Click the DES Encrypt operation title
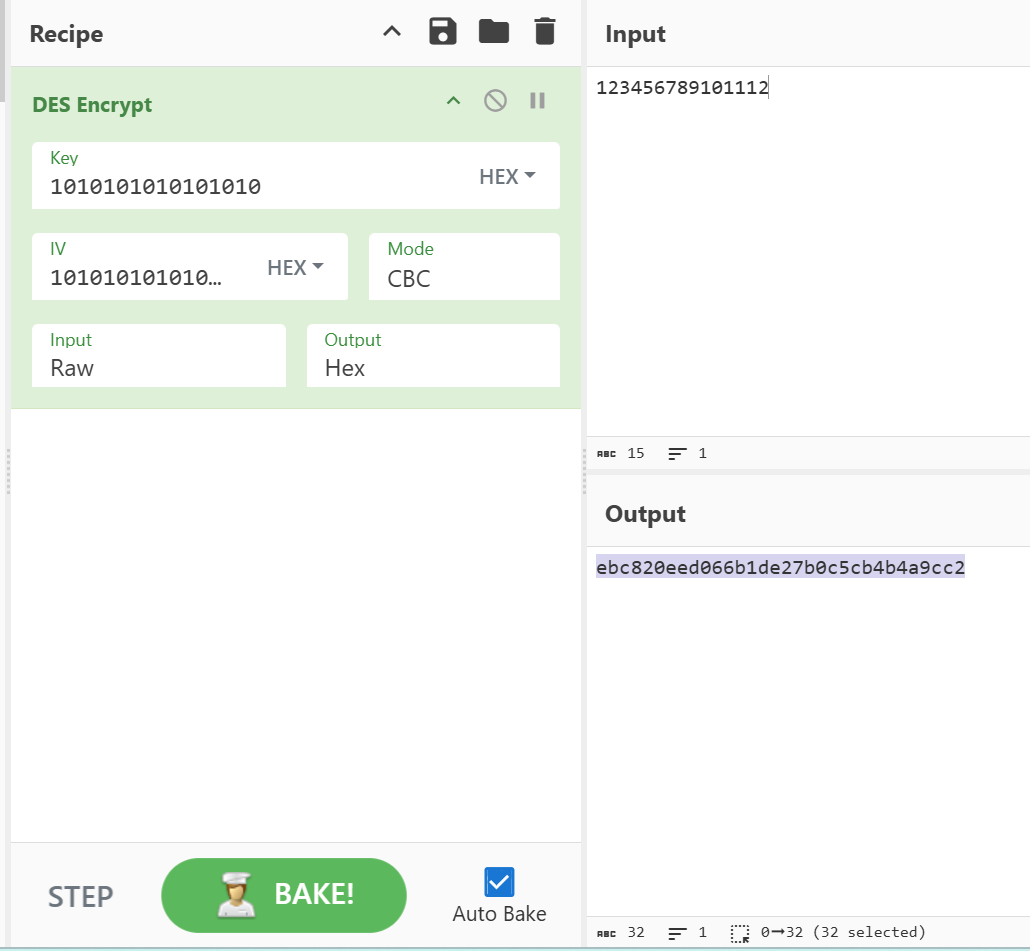The image size is (1030, 951). (x=92, y=104)
